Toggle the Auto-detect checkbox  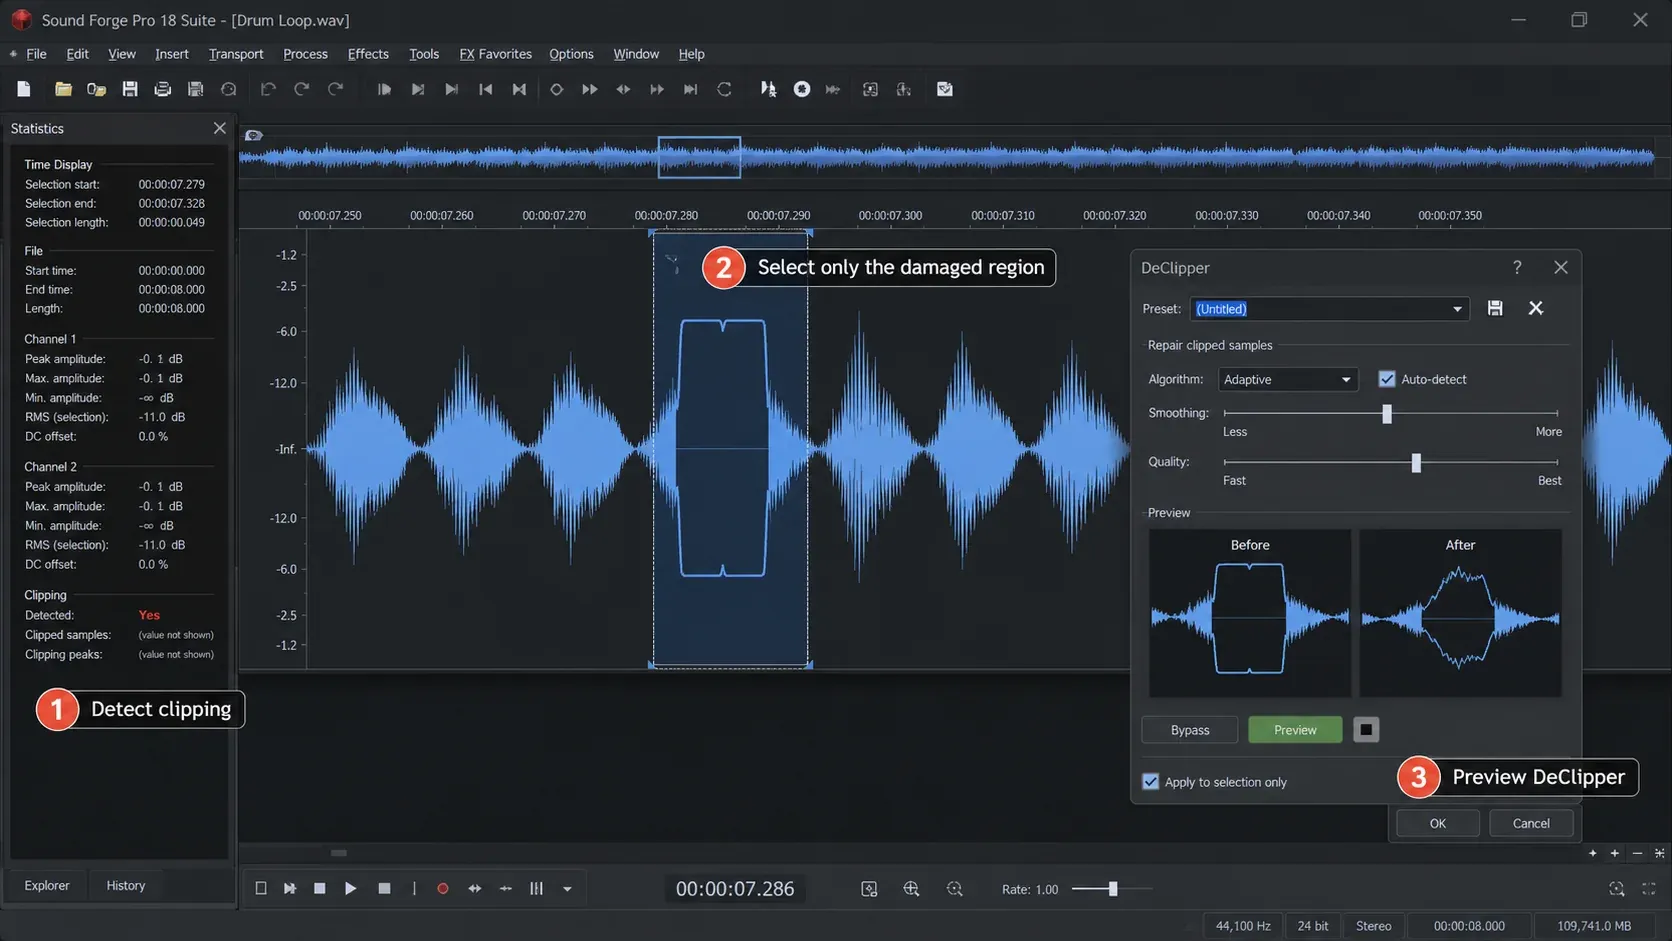click(1387, 379)
